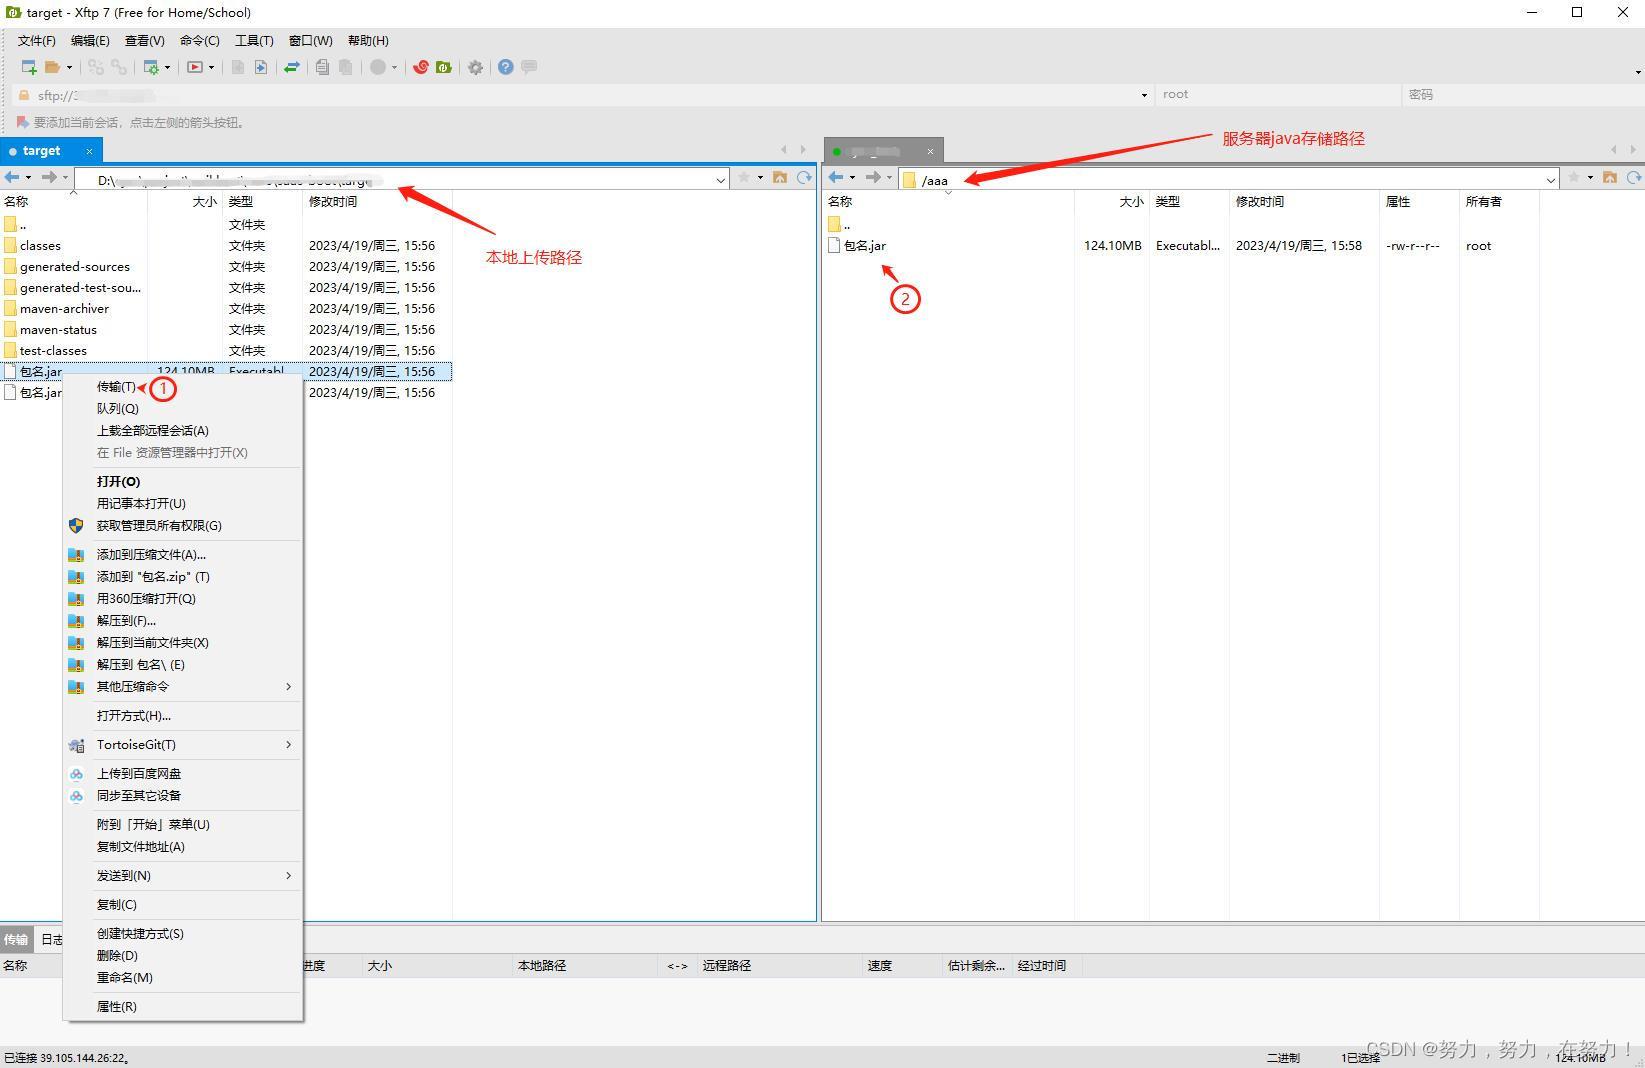Image resolution: width=1645 pixels, height=1068 pixels.
Task: Click the red play/terminal toolbar icon
Action: (195, 67)
